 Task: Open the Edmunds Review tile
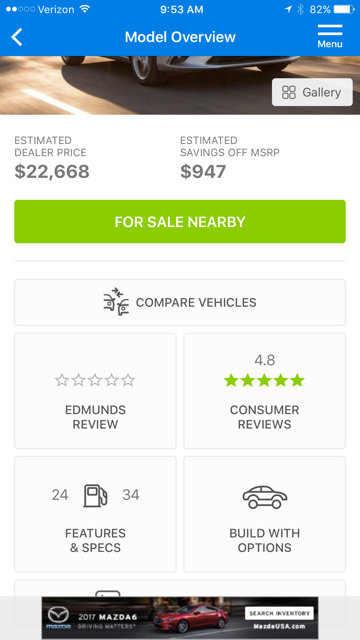click(x=96, y=391)
